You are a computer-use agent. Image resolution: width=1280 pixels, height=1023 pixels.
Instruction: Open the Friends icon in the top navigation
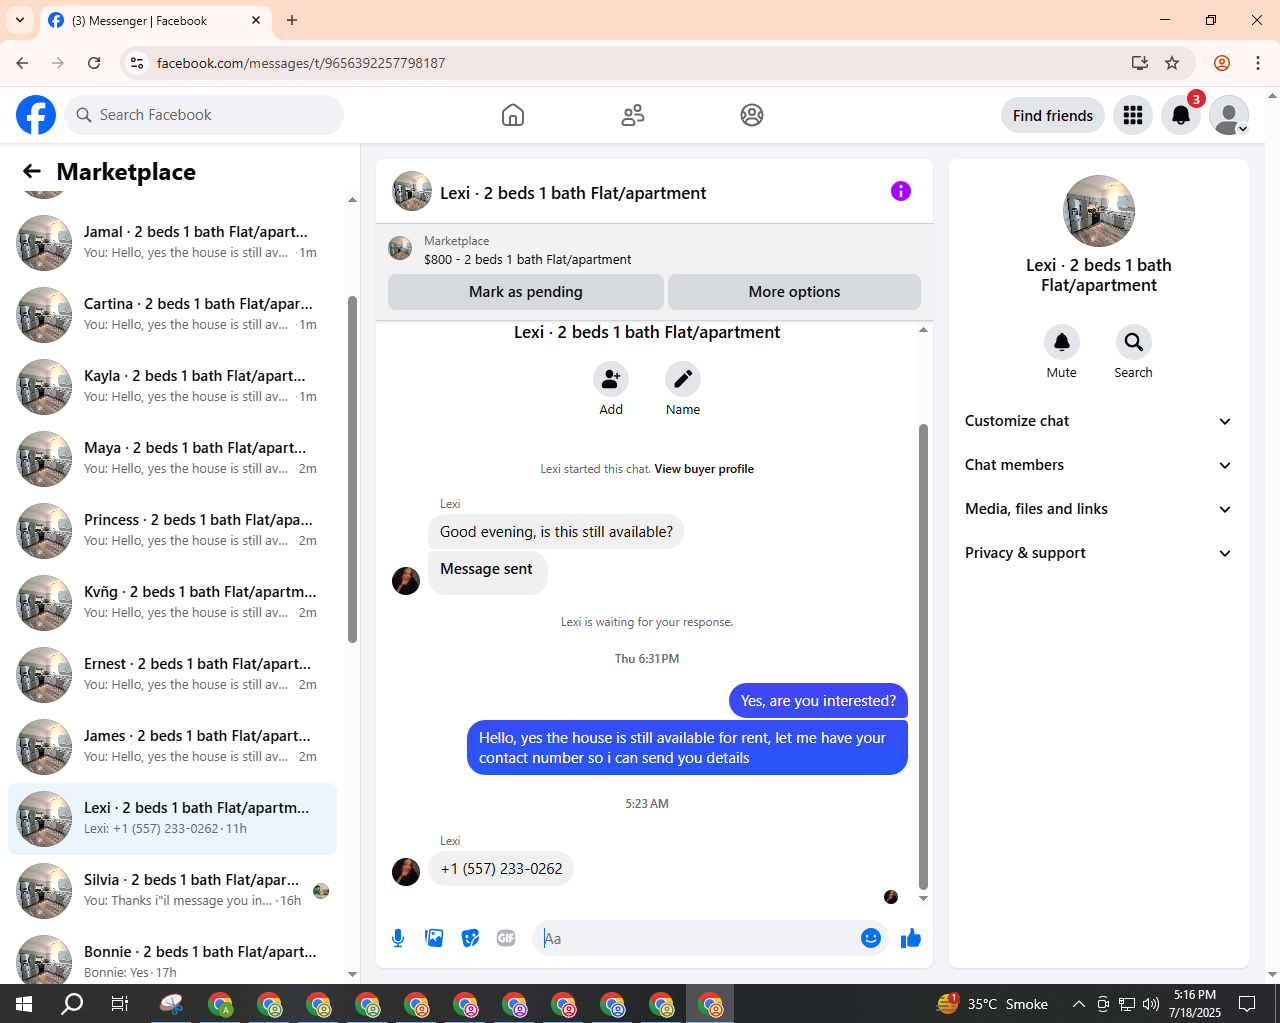[633, 115]
